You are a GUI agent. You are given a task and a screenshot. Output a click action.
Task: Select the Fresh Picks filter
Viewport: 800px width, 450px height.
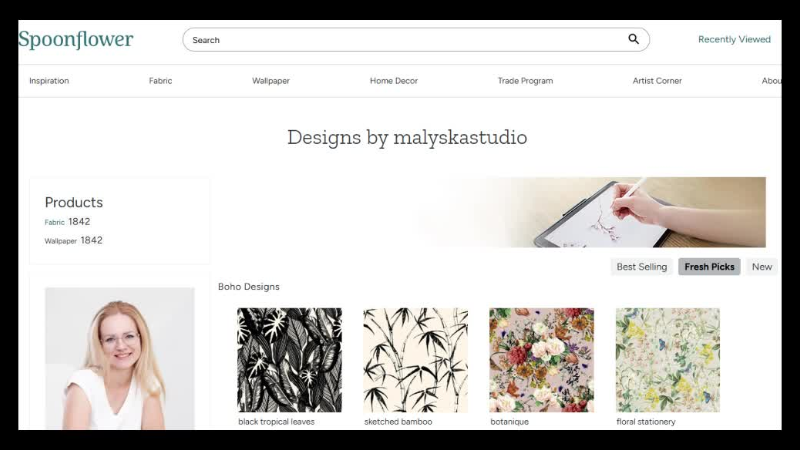pos(709,267)
